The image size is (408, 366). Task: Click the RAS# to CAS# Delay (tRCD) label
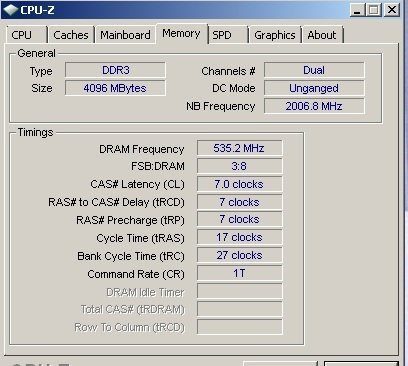coord(116,202)
